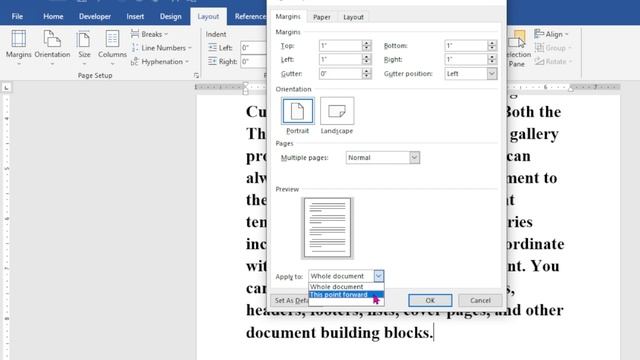640x360 pixels.
Task: Choose Whole document in the list
Action: coord(346,287)
